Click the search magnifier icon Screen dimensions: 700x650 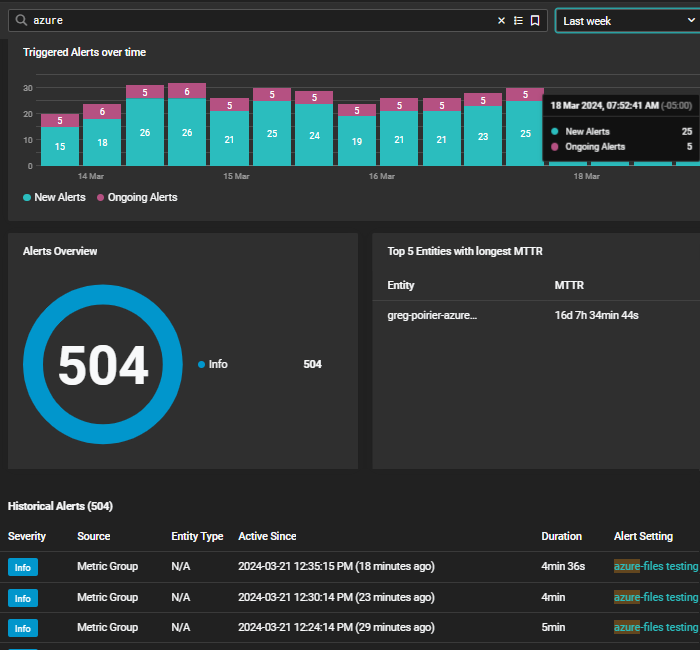pos(21,20)
